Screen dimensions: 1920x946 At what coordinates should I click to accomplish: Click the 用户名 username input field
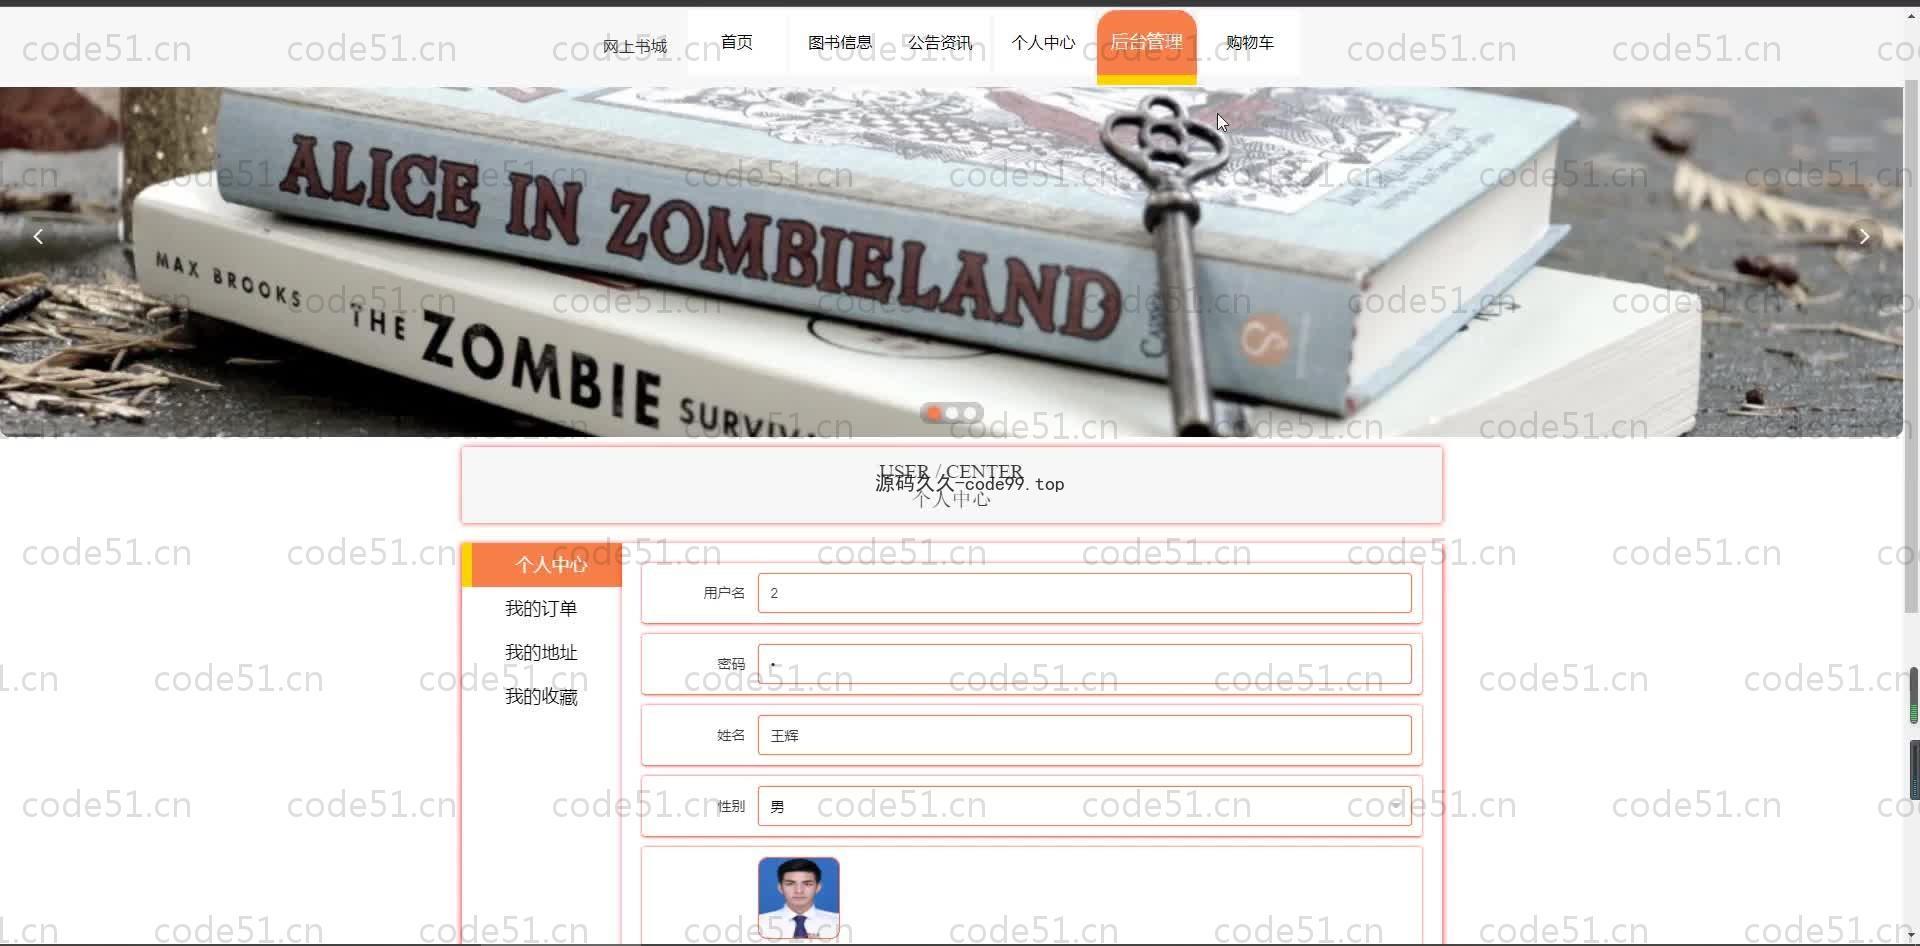point(1084,593)
